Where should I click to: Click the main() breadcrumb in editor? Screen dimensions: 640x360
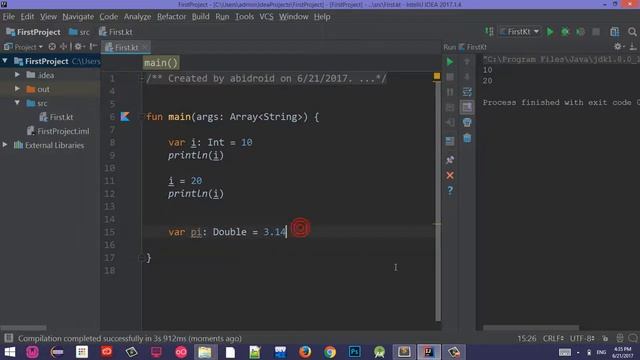pos(161,63)
